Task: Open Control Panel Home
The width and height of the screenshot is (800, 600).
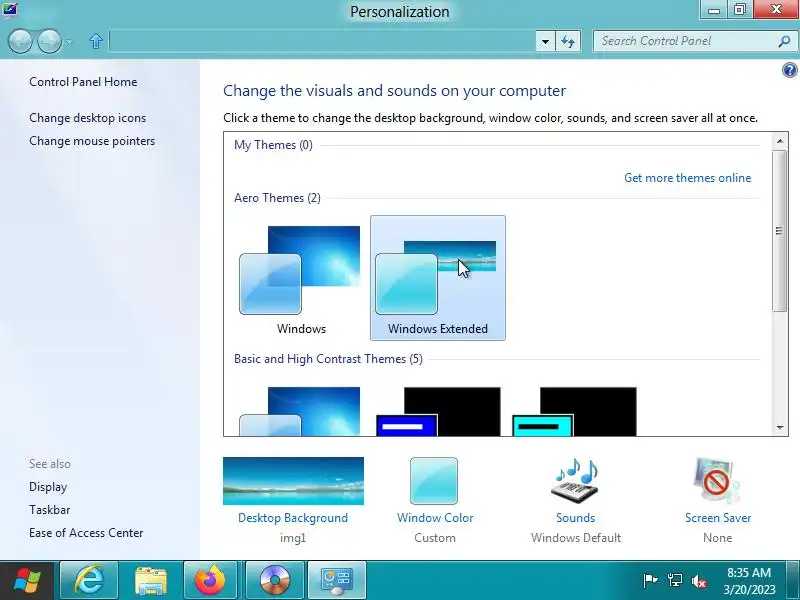Action: tap(83, 82)
